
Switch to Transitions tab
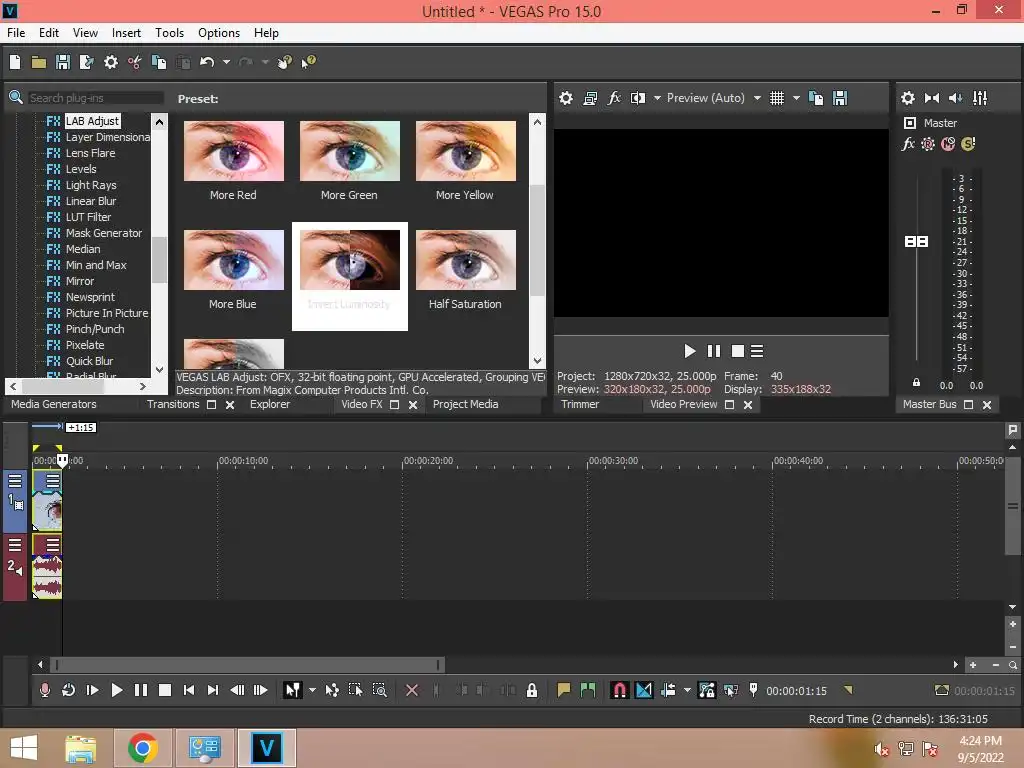click(173, 404)
